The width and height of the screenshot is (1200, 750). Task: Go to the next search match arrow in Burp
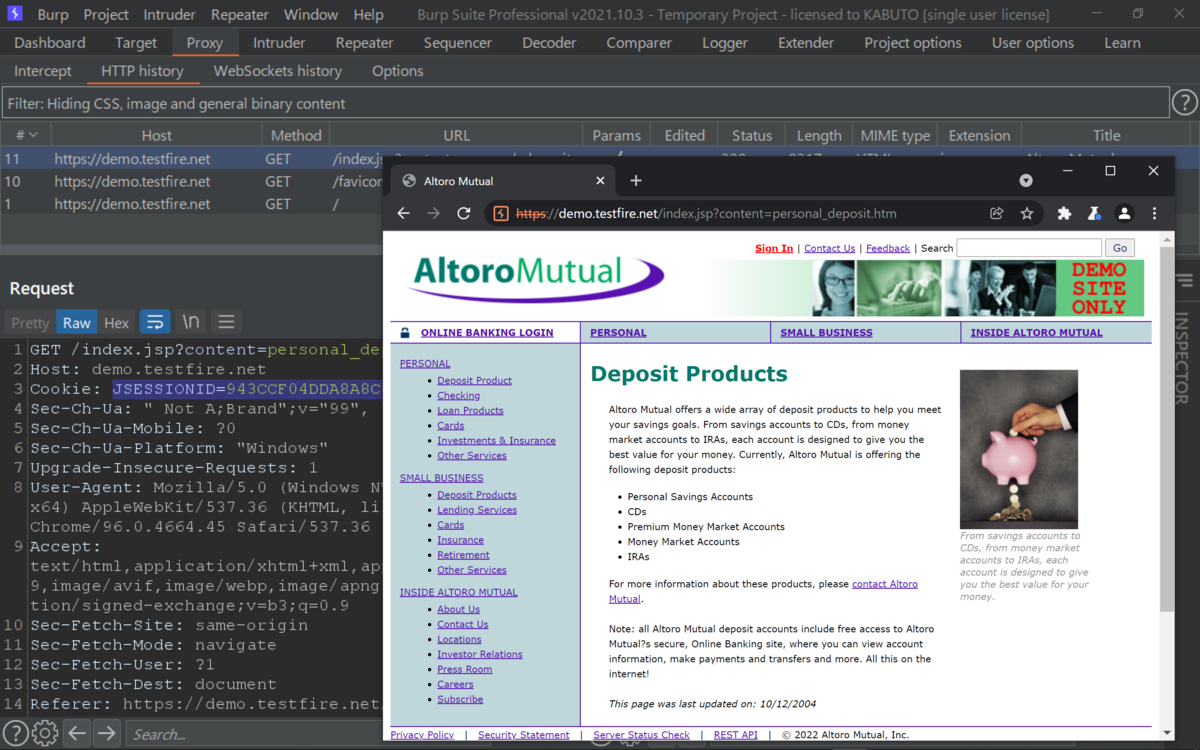[x=106, y=734]
